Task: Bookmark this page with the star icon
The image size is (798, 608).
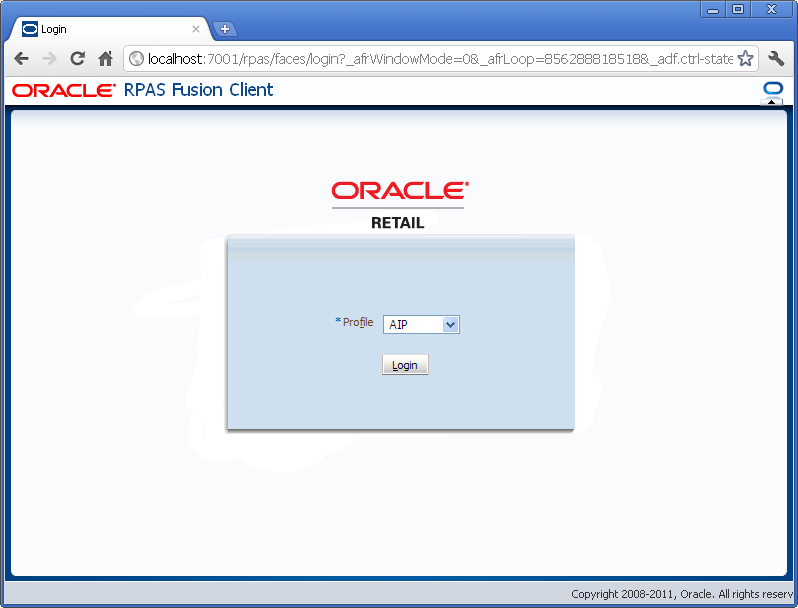Action: point(745,59)
